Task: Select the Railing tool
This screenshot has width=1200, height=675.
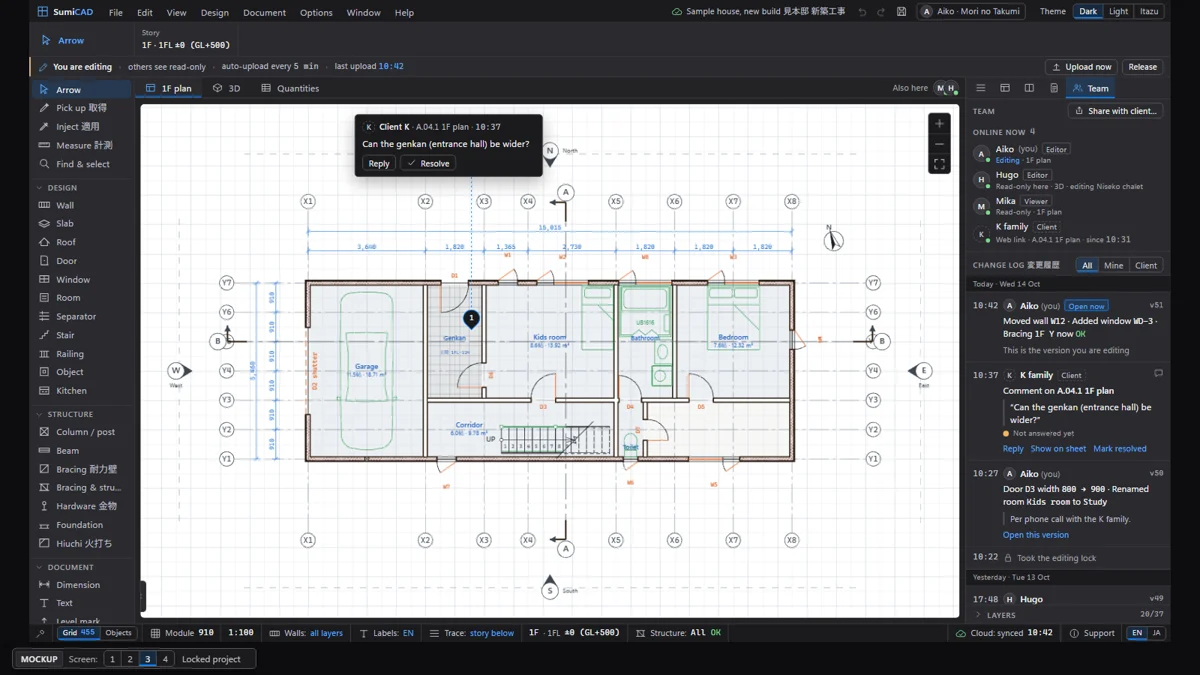Action: [x=82, y=354]
